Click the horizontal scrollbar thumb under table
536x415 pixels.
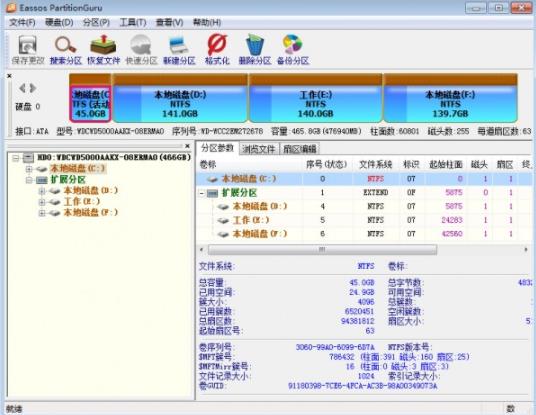322,250
